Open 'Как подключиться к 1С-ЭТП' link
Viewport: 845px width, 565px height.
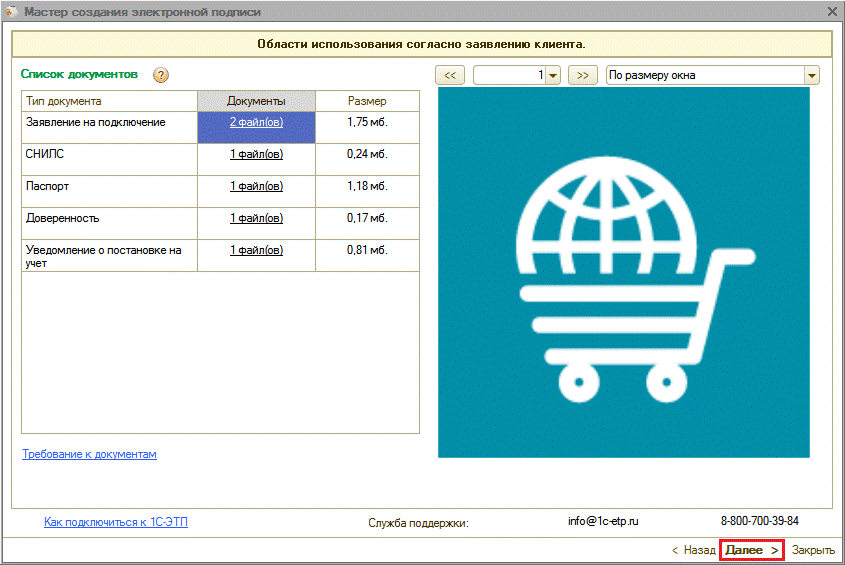(116, 522)
